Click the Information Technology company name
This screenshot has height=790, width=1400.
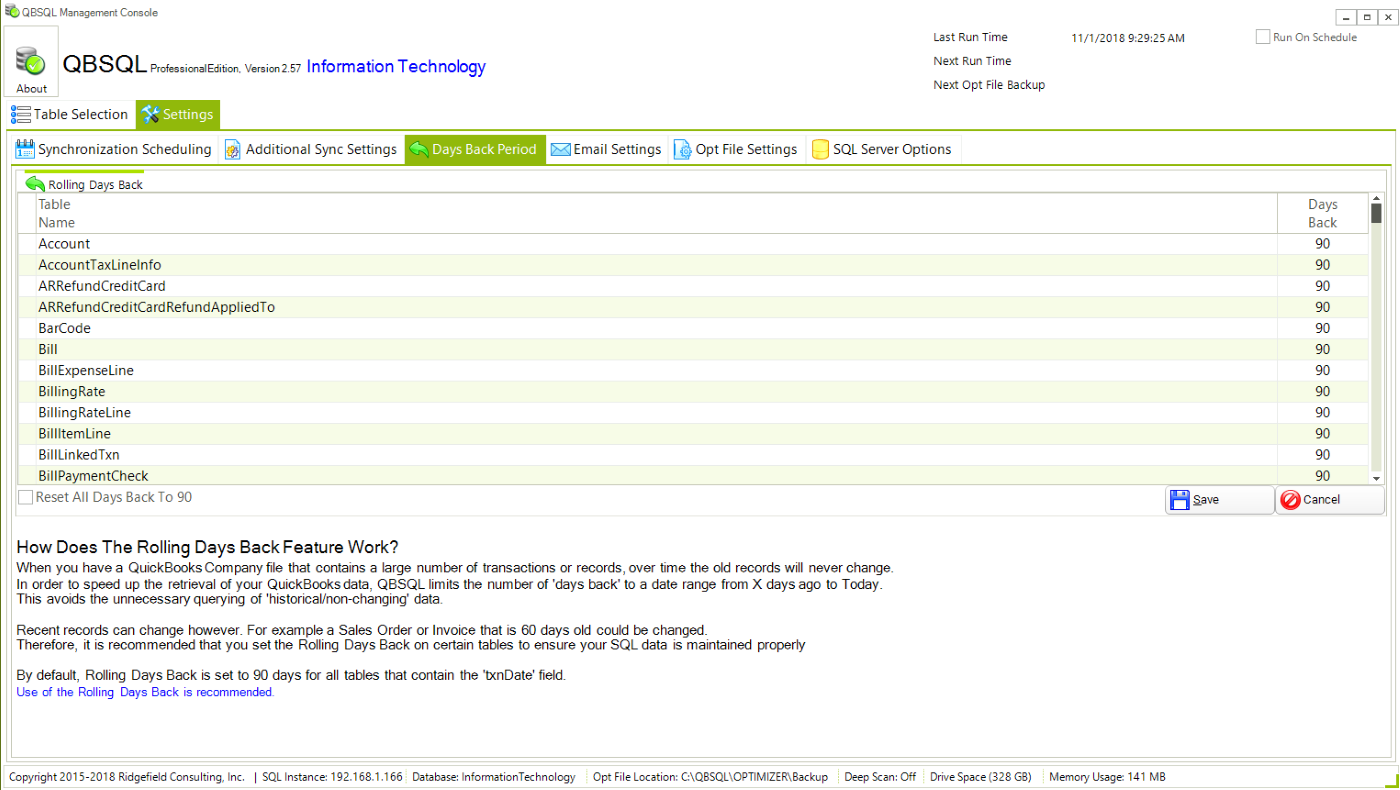click(396, 67)
